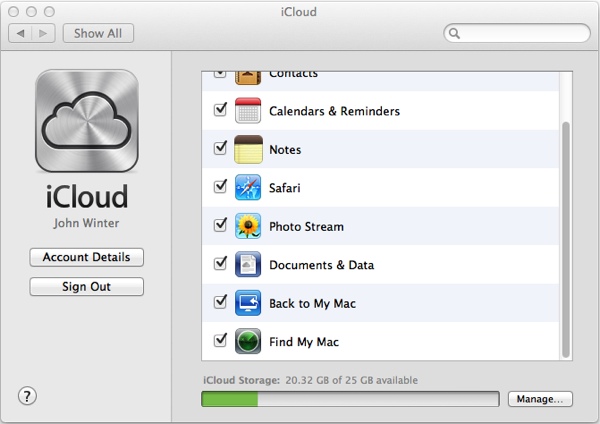Click the Sign Out button
The image size is (600, 424).
(x=86, y=287)
